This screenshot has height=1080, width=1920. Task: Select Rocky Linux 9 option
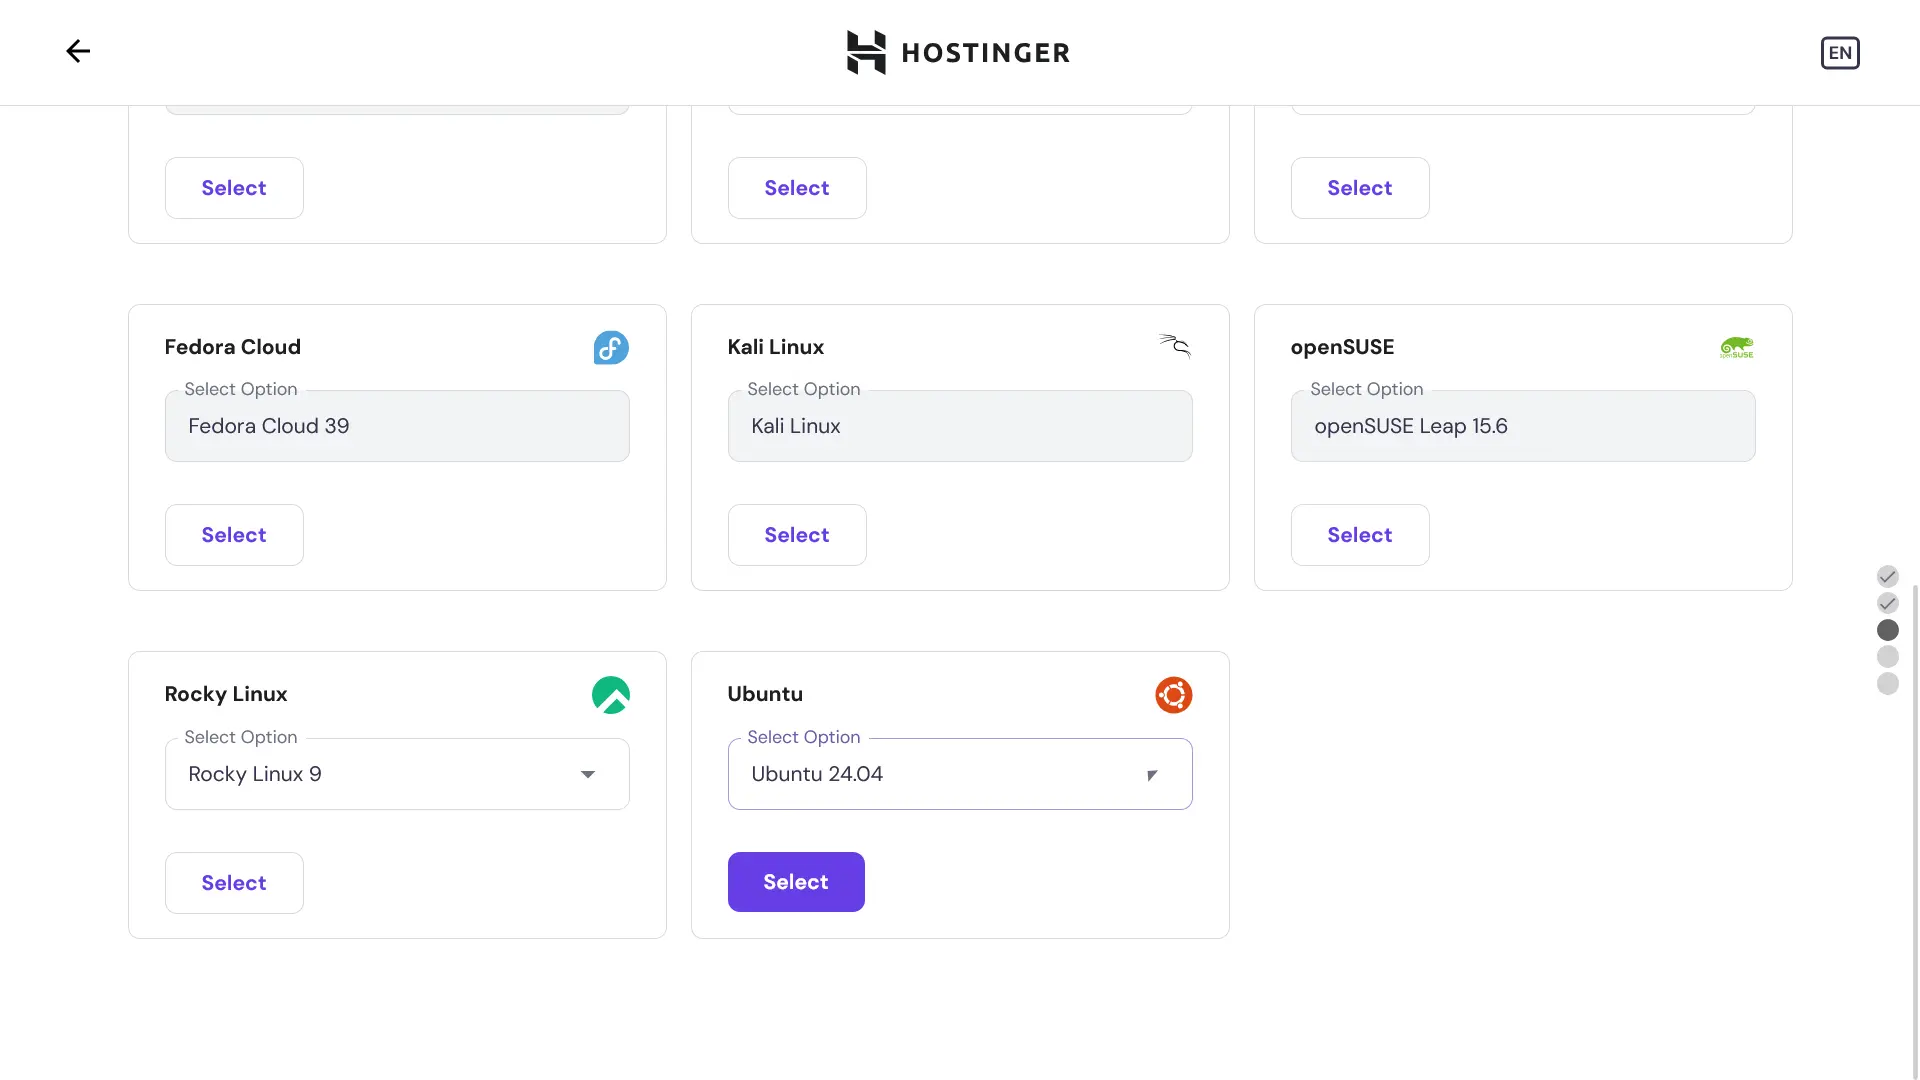point(396,773)
